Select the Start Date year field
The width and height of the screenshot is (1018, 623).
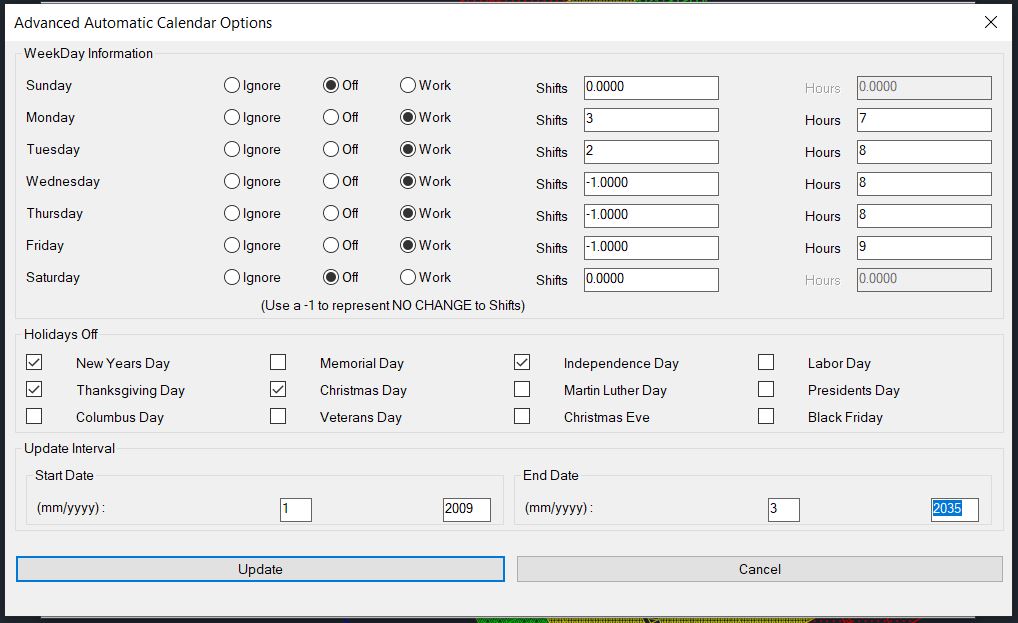click(x=464, y=509)
